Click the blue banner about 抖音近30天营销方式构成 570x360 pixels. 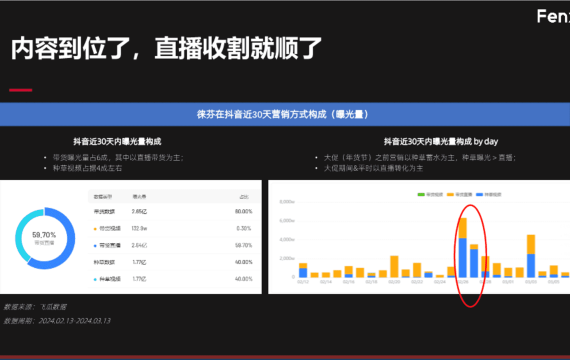click(285, 114)
